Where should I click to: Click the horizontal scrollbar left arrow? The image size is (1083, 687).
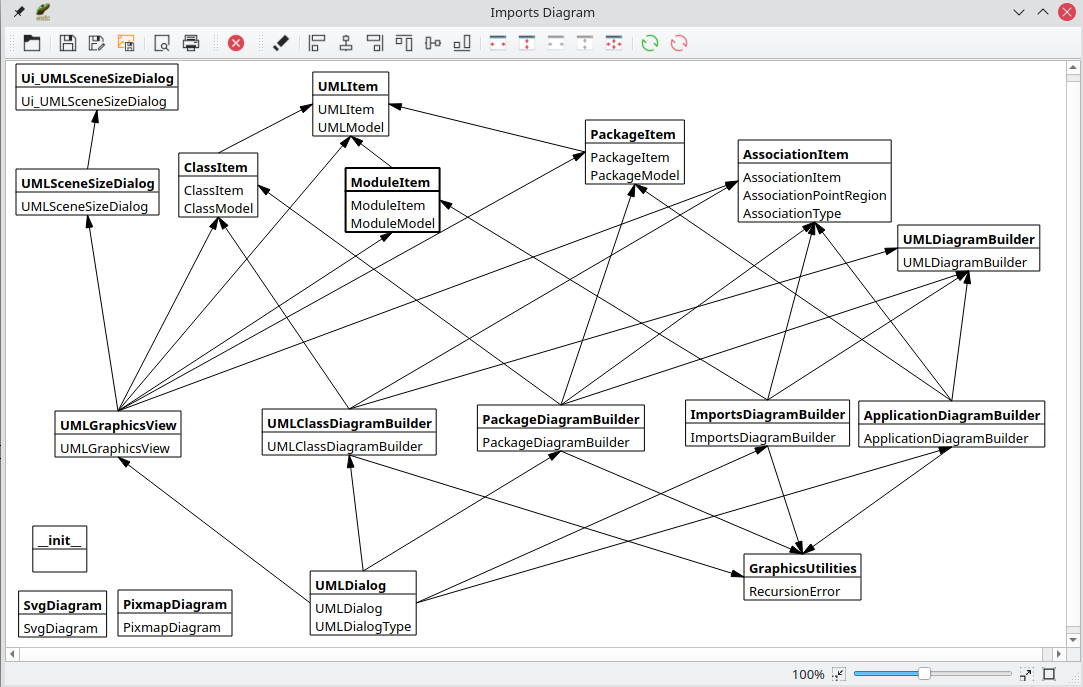tap(13, 654)
